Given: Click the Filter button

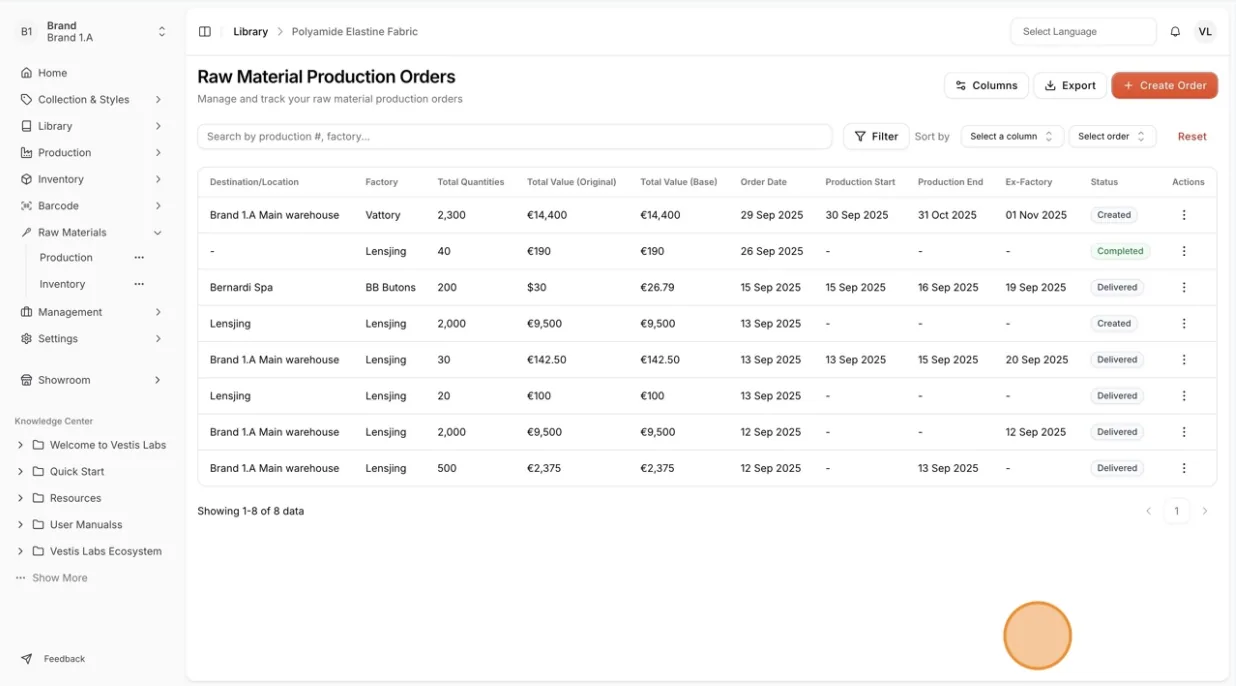Looking at the screenshot, I should 876,136.
